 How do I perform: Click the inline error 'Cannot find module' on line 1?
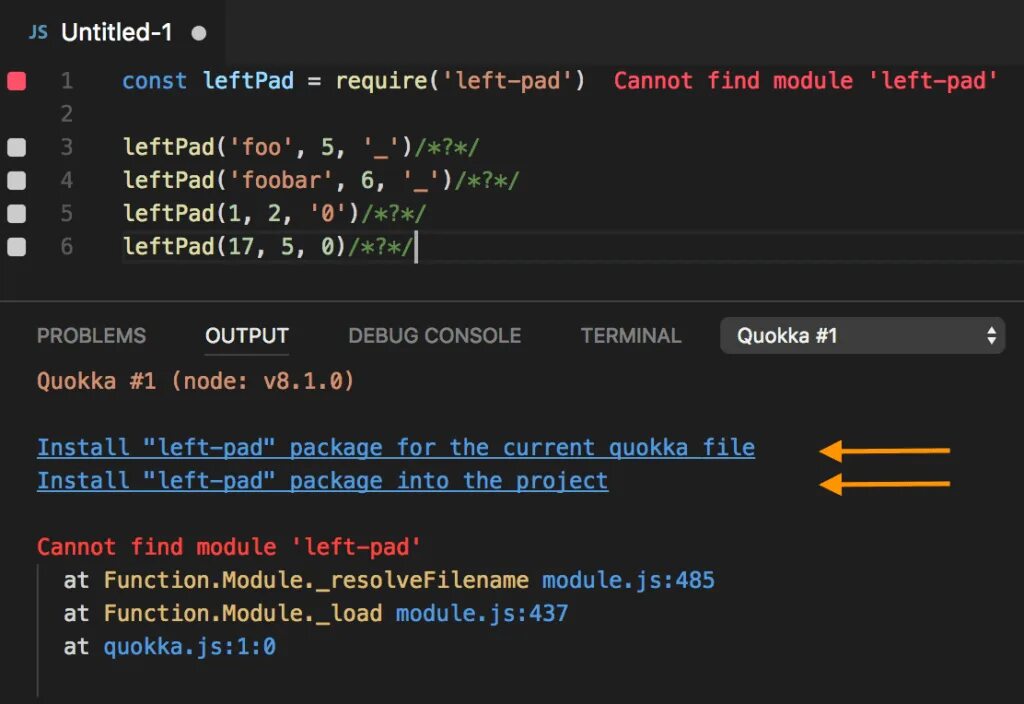(806, 81)
